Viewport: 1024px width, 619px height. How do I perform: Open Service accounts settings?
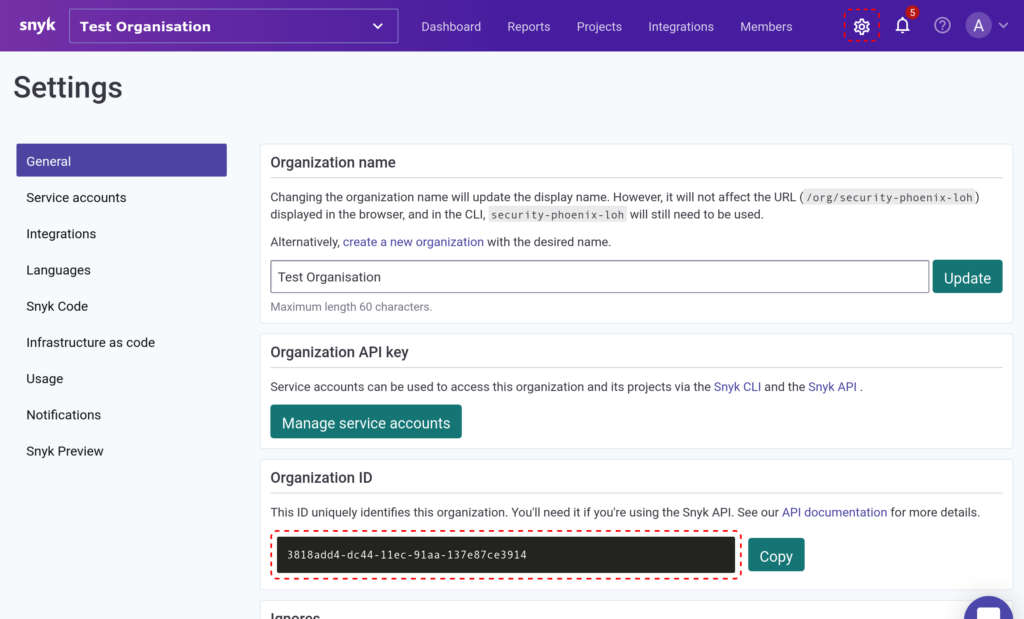pos(76,198)
